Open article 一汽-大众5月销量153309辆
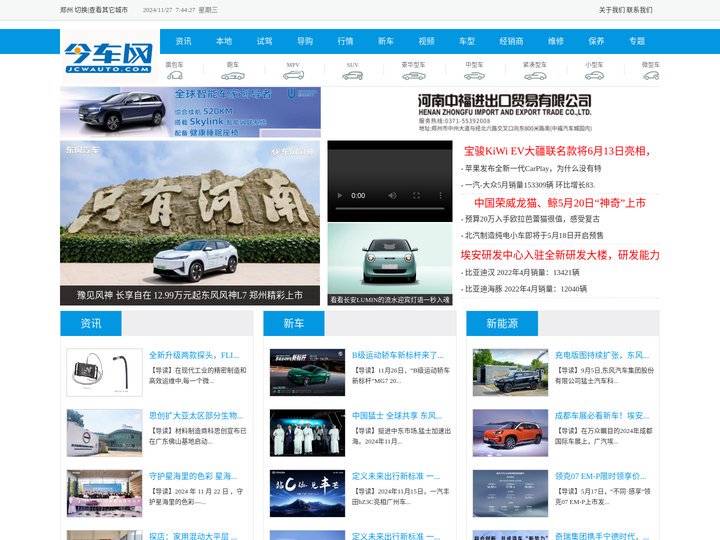The image size is (720, 540). click(530, 185)
